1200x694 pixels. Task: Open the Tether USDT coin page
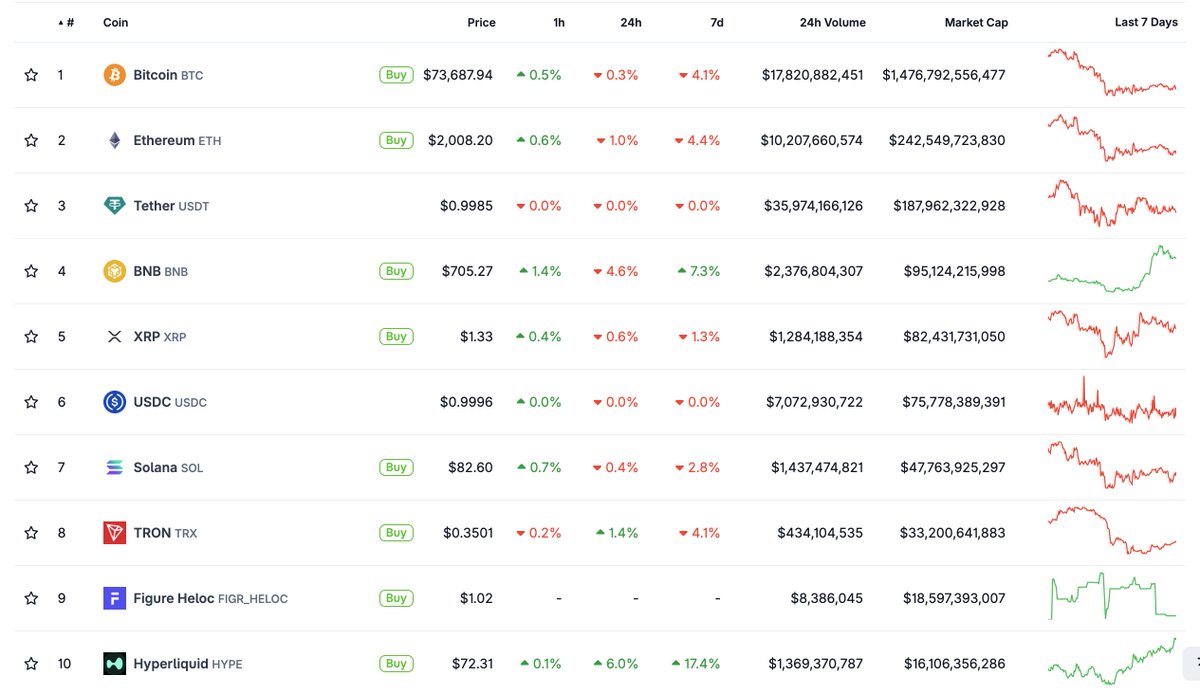171,206
